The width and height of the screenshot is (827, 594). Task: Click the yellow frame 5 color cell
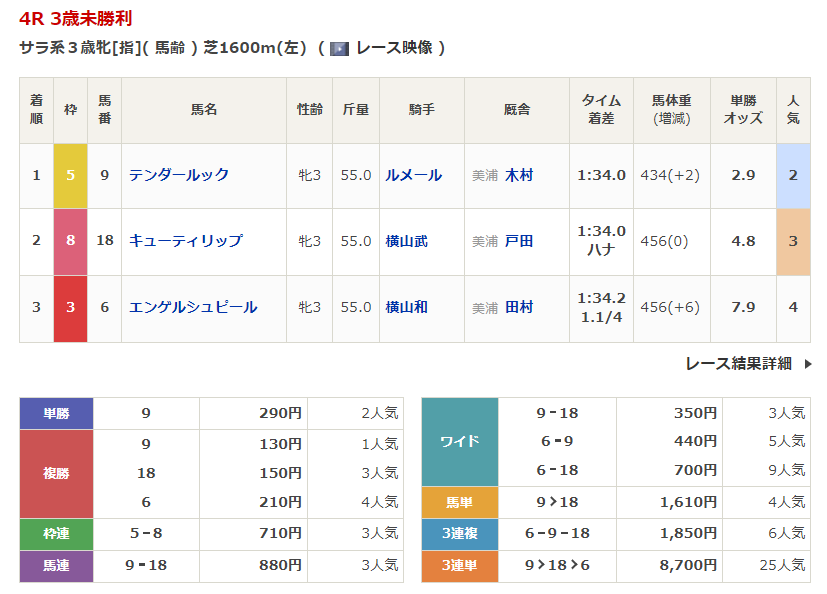coord(70,175)
